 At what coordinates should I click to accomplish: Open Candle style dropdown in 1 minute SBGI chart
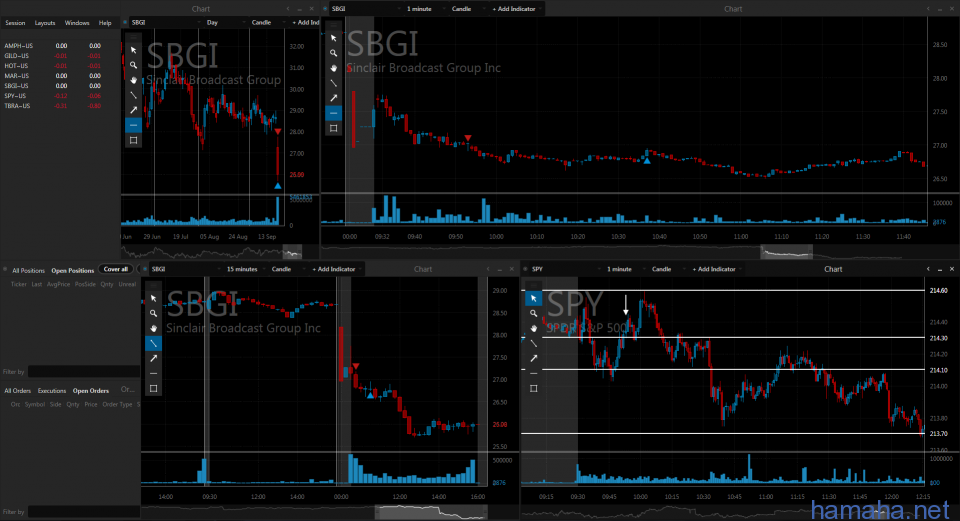pos(468,9)
